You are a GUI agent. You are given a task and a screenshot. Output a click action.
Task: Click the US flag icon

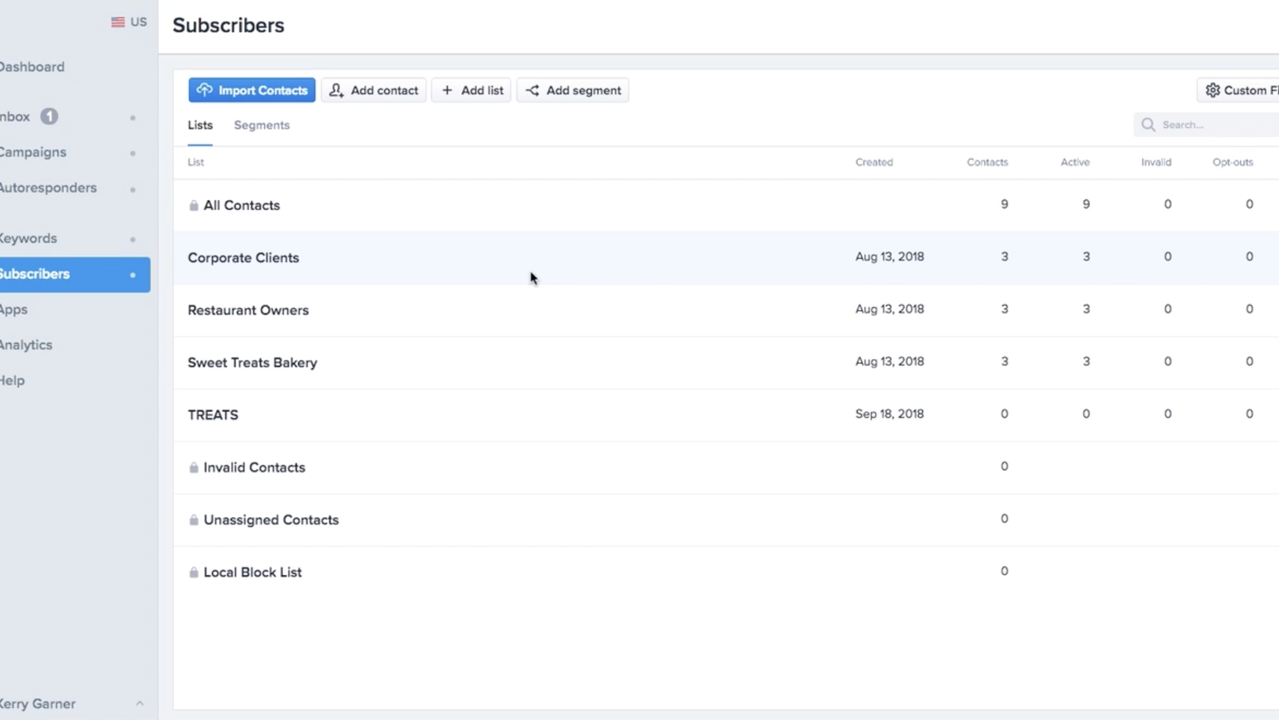click(x=118, y=22)
